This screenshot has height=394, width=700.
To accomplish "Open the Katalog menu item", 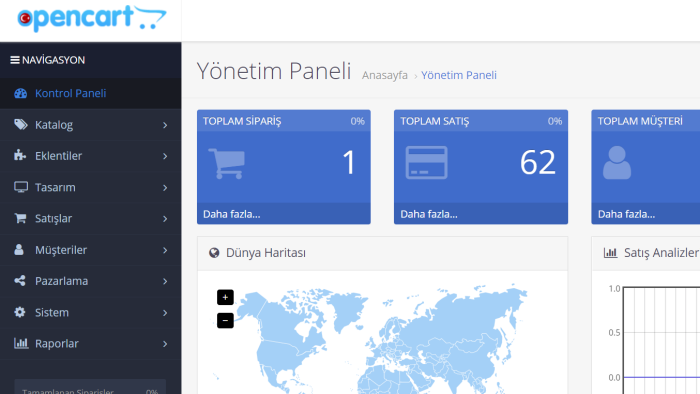I will (91, 125).
